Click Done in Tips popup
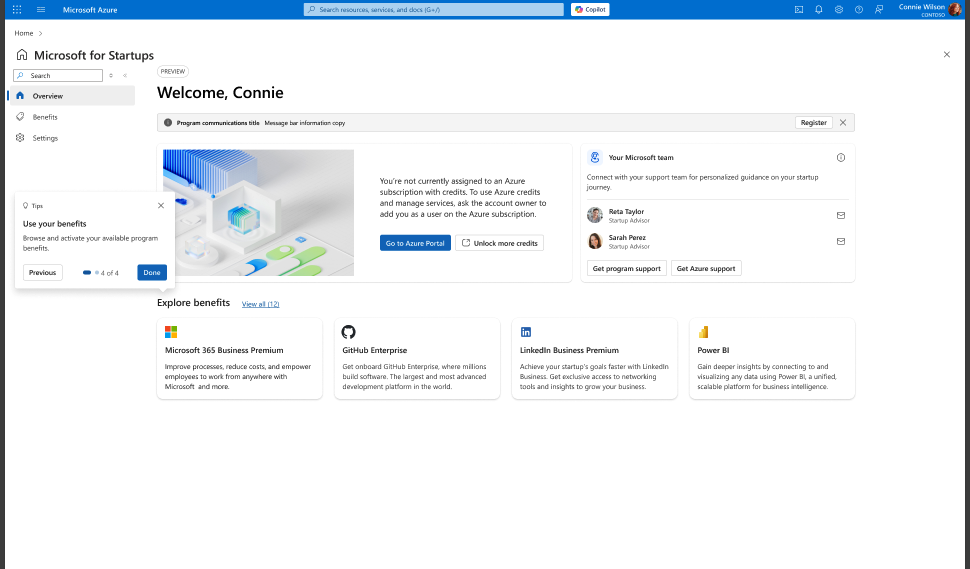970x569 pixels. click(x=152, y=273)
